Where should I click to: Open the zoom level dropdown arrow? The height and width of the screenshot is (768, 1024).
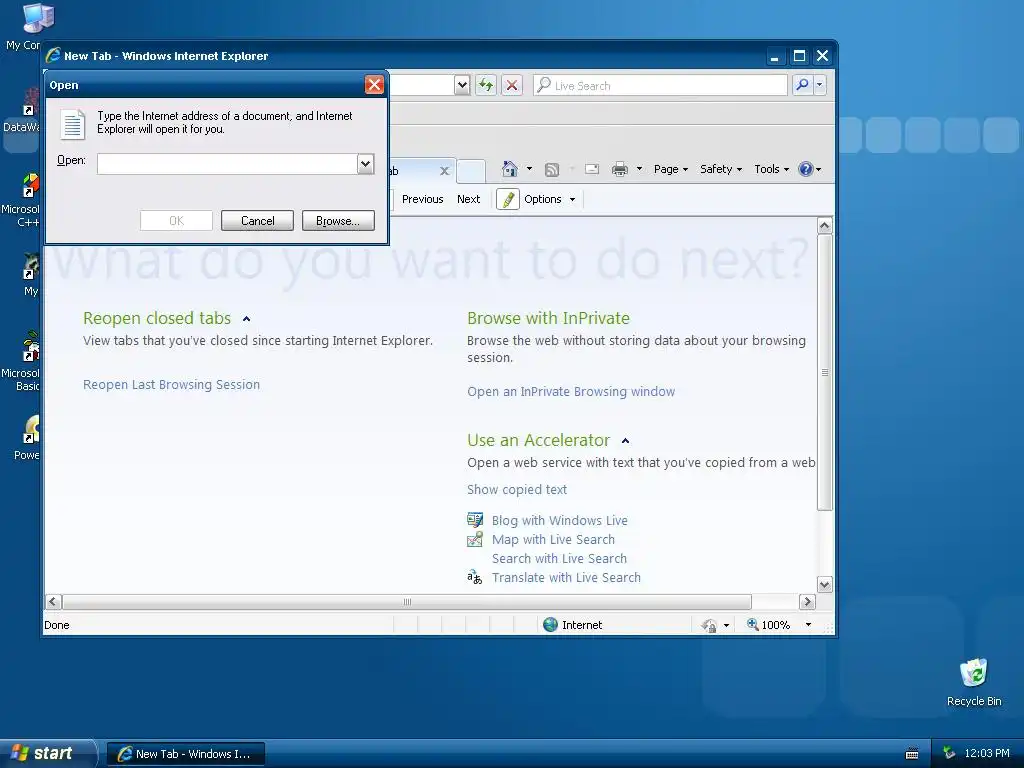point(808,625)
